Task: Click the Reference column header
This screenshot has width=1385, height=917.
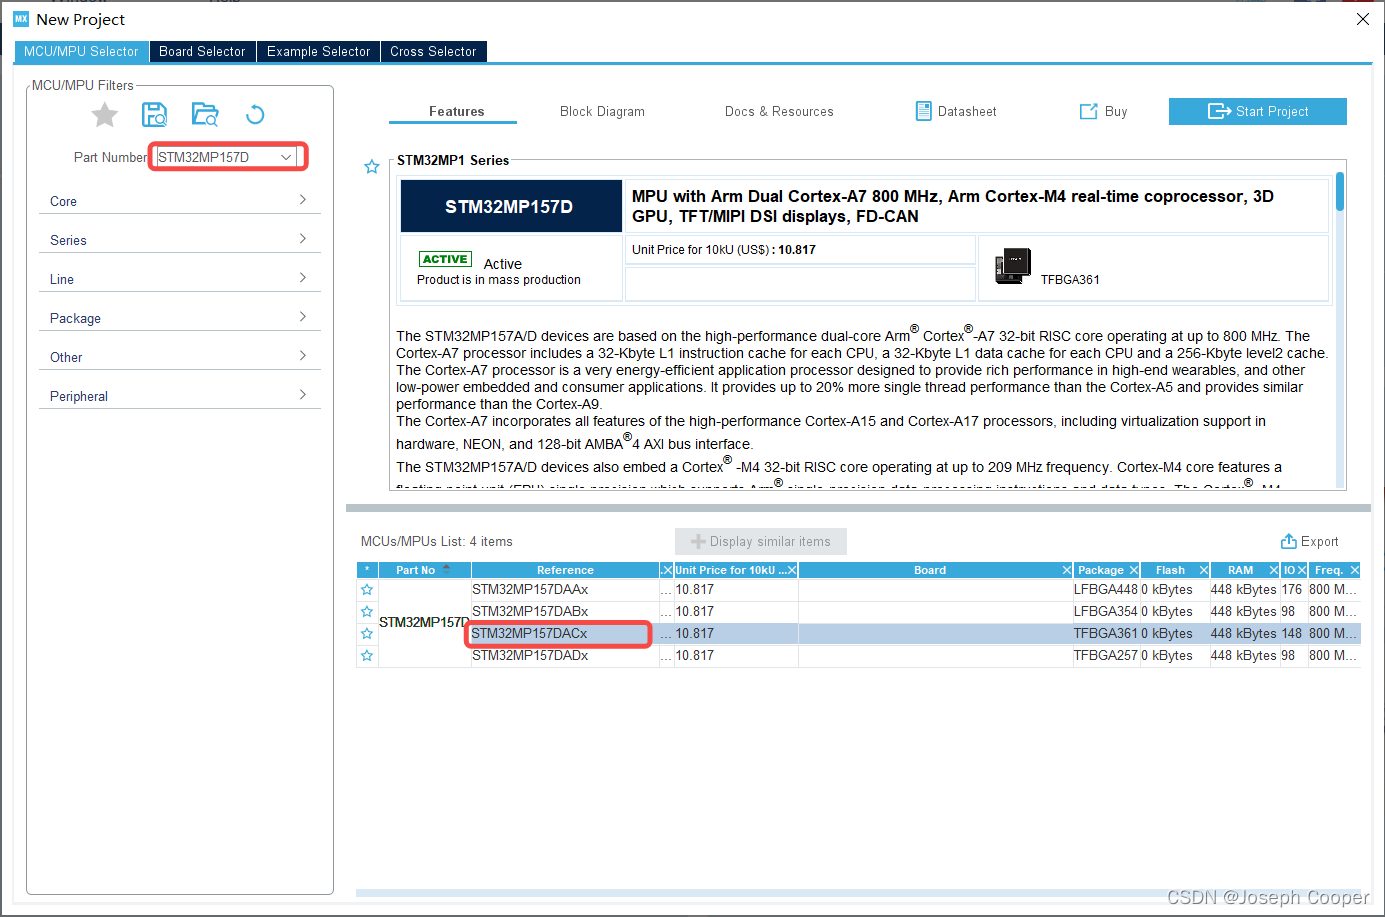Action: coord(565,570)
